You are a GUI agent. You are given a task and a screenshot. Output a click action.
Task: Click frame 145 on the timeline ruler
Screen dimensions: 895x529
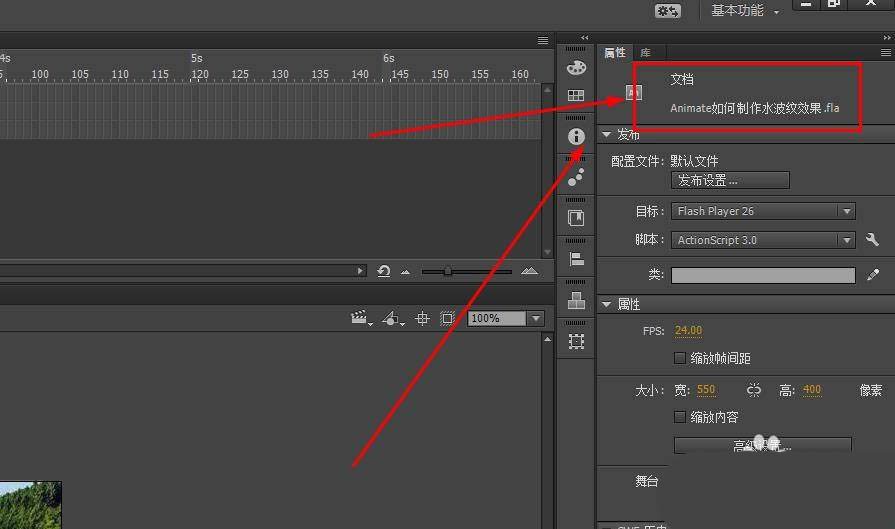coord(400,74)
